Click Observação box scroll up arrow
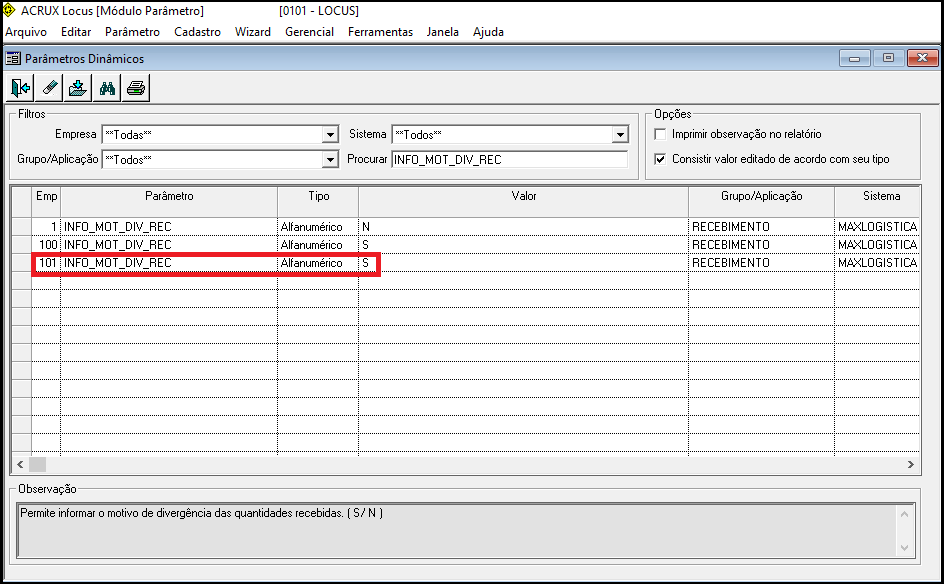The height and width of the screenshot is (584, 944). tap(904, 514)
